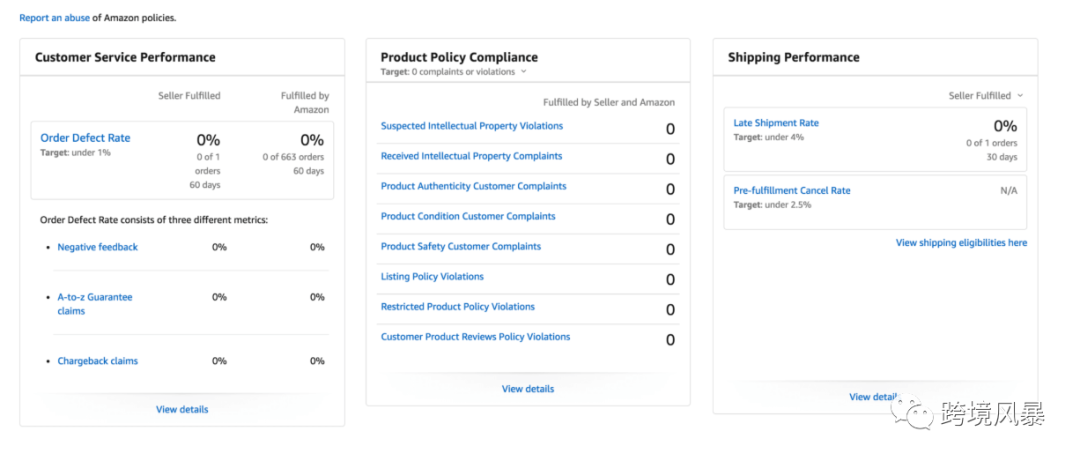1080x461 pixels.
Task: View details of Customer Service Performance
Action: pos(182,409)
